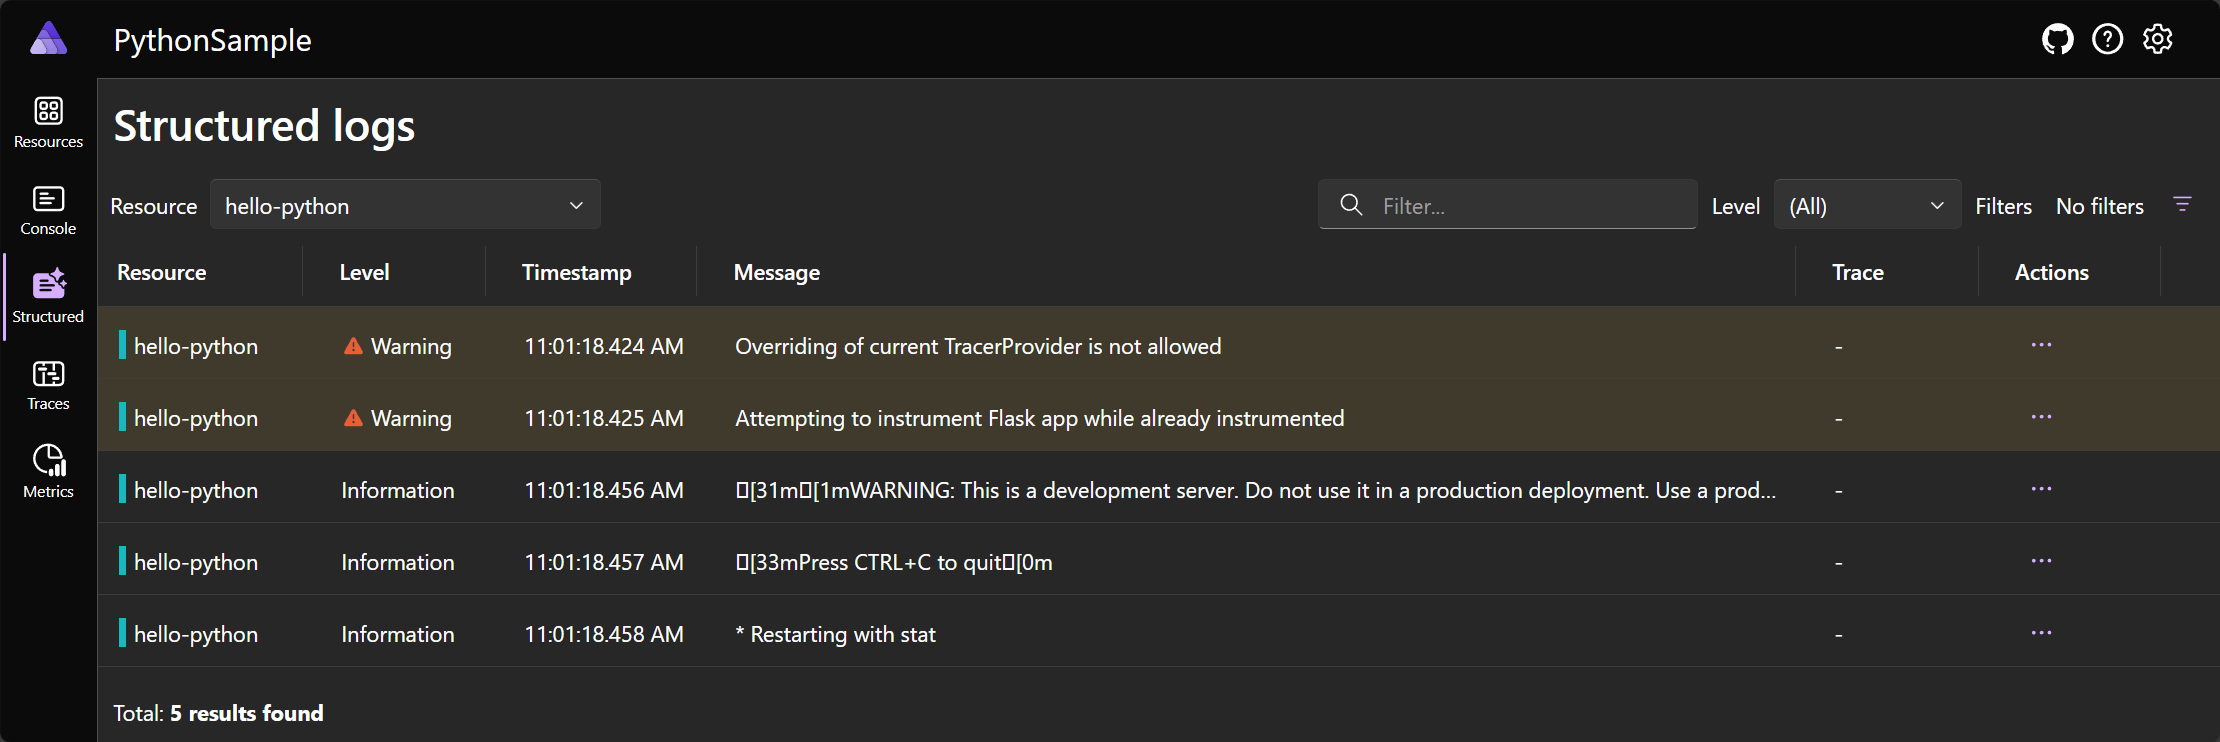Expand the hello-python resource dropdown
This screenshot has width=2220, height=742.
(x=405, y=205)
